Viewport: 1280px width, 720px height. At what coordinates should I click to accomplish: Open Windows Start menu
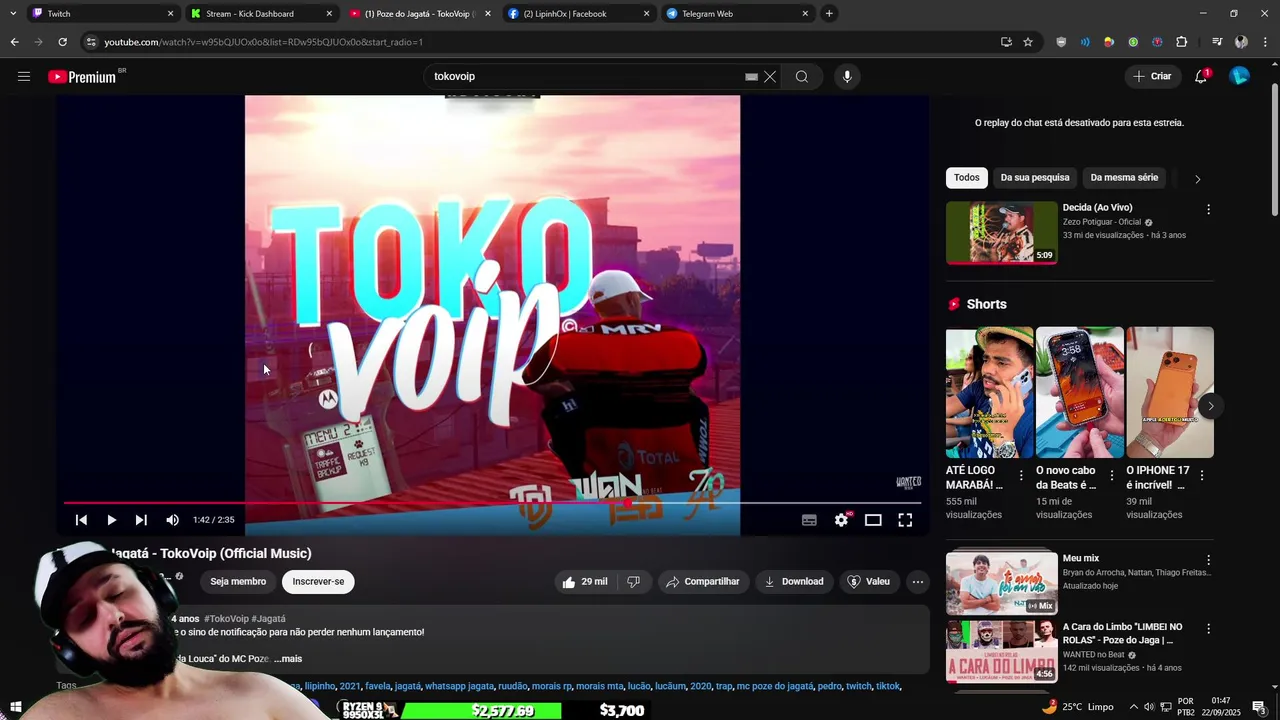click(15, 707)
